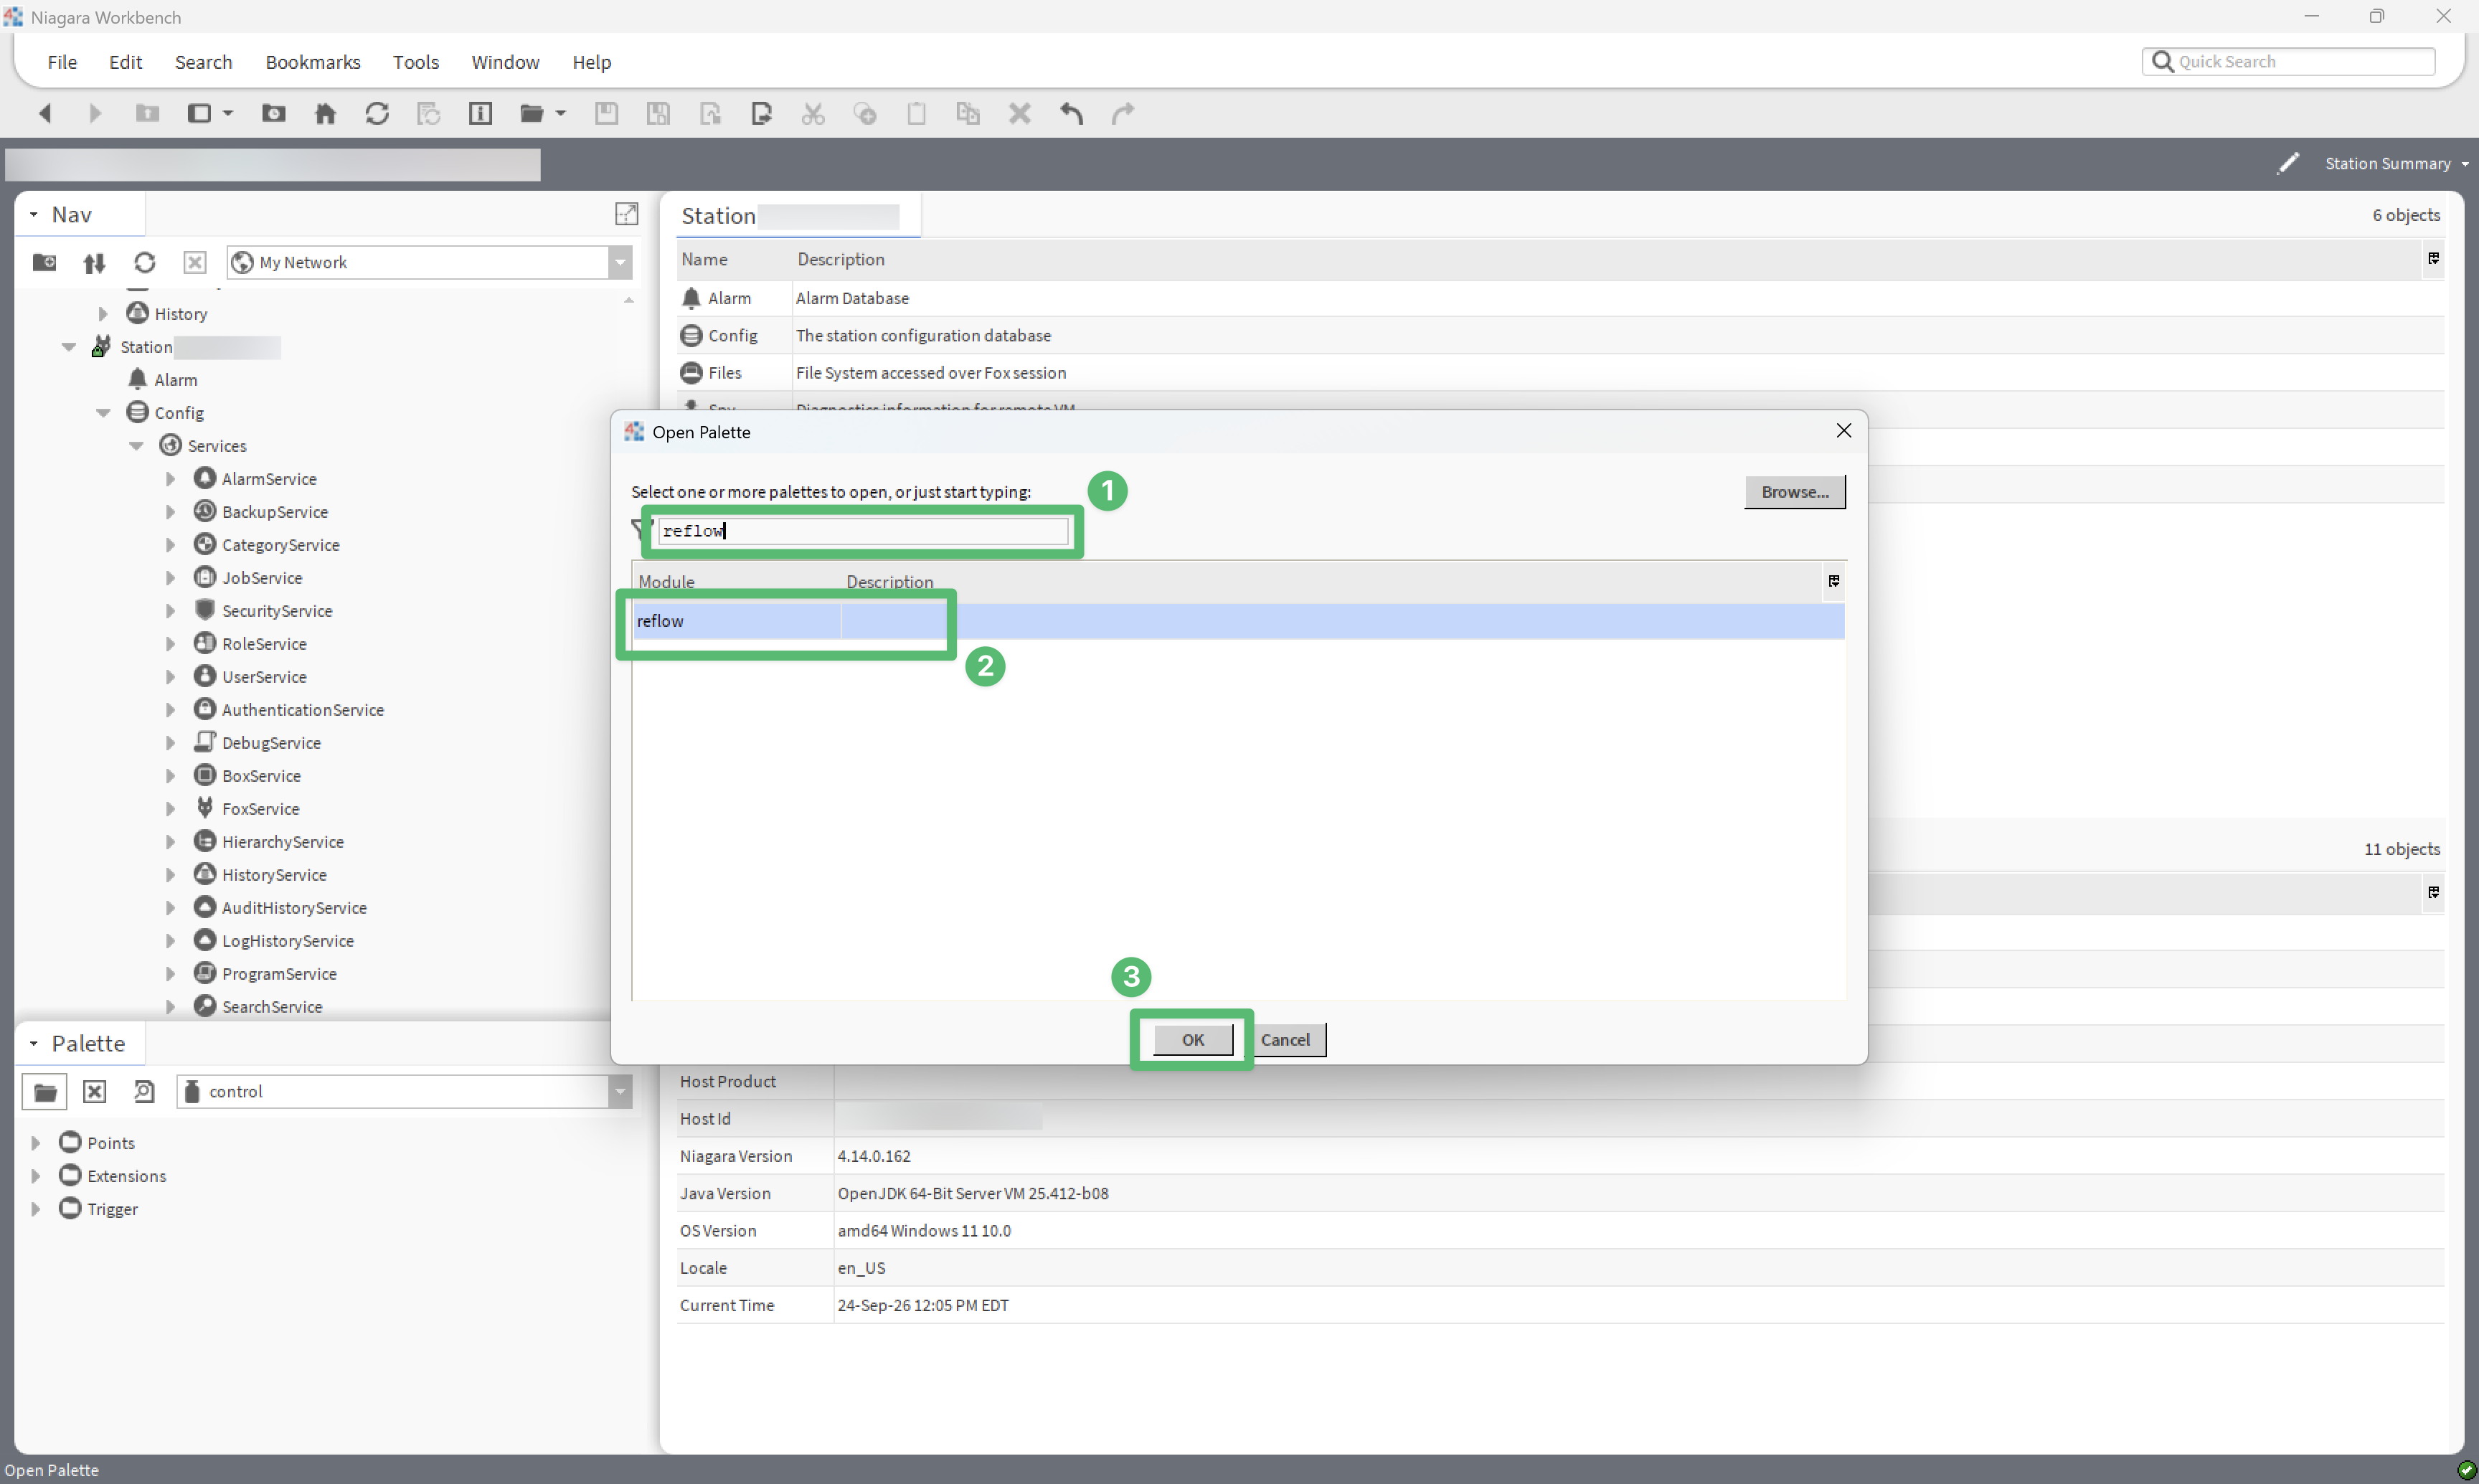Select FoxService in the Nav tree
The image size is (2479, 1484).
click(x=260, y=809)
